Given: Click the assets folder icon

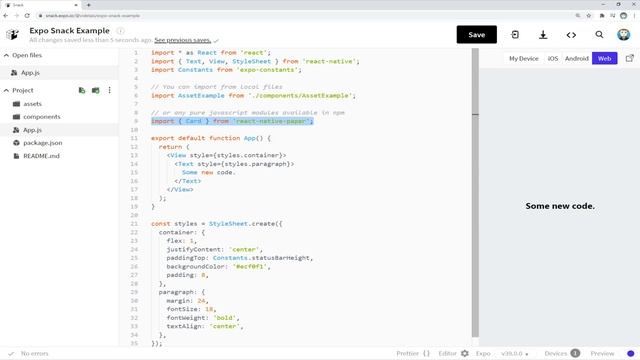Looking at the screenshot, I should 16,104.
